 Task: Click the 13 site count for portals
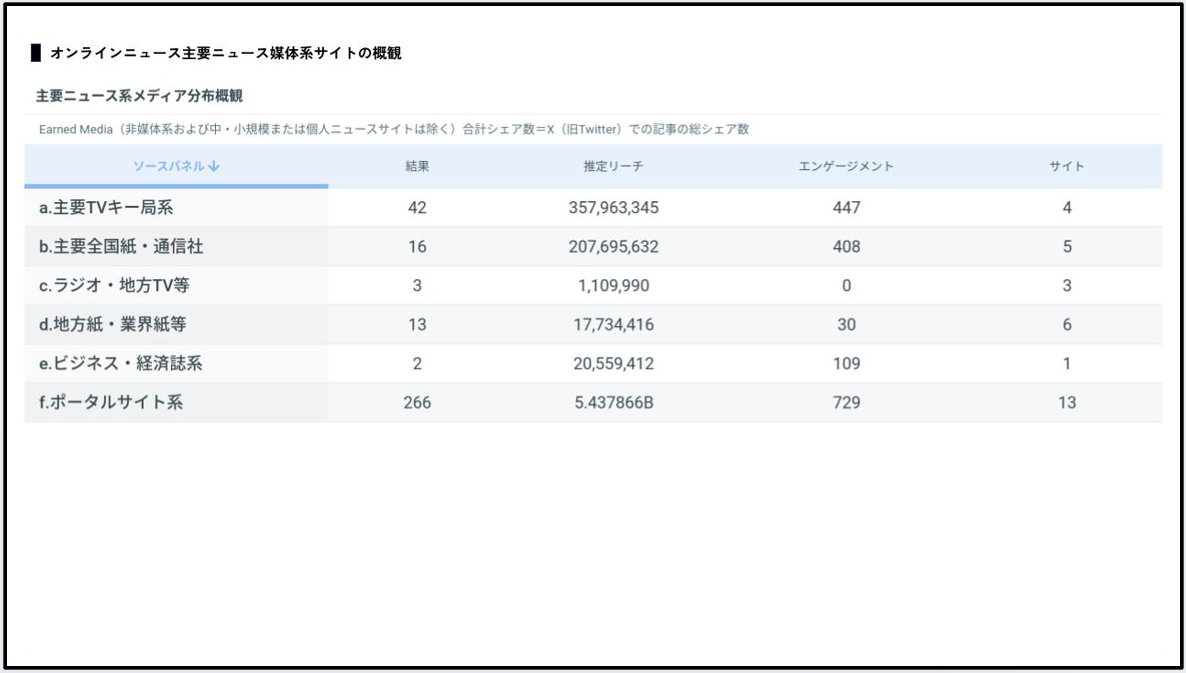point(1067,403)
